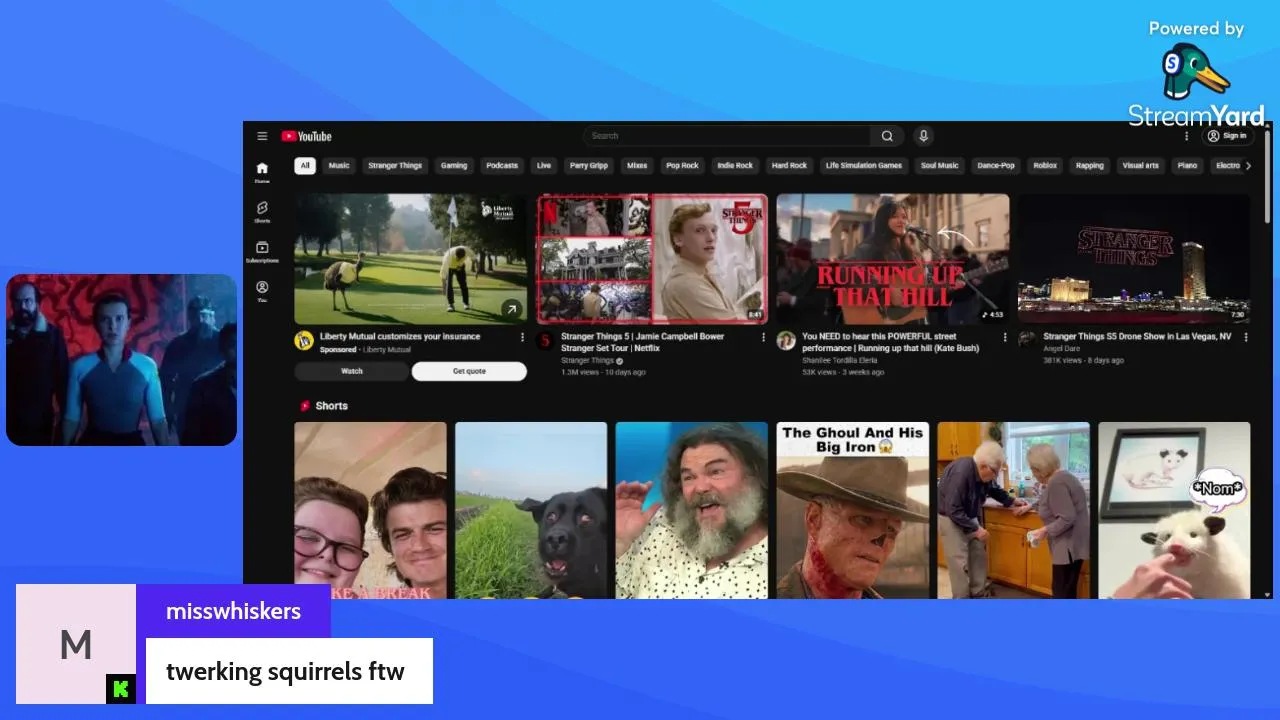The height and width of the screenshot is (720, 1280).
Task: Open the elderly couple in kitchen short
Action: pos(1013,510)
